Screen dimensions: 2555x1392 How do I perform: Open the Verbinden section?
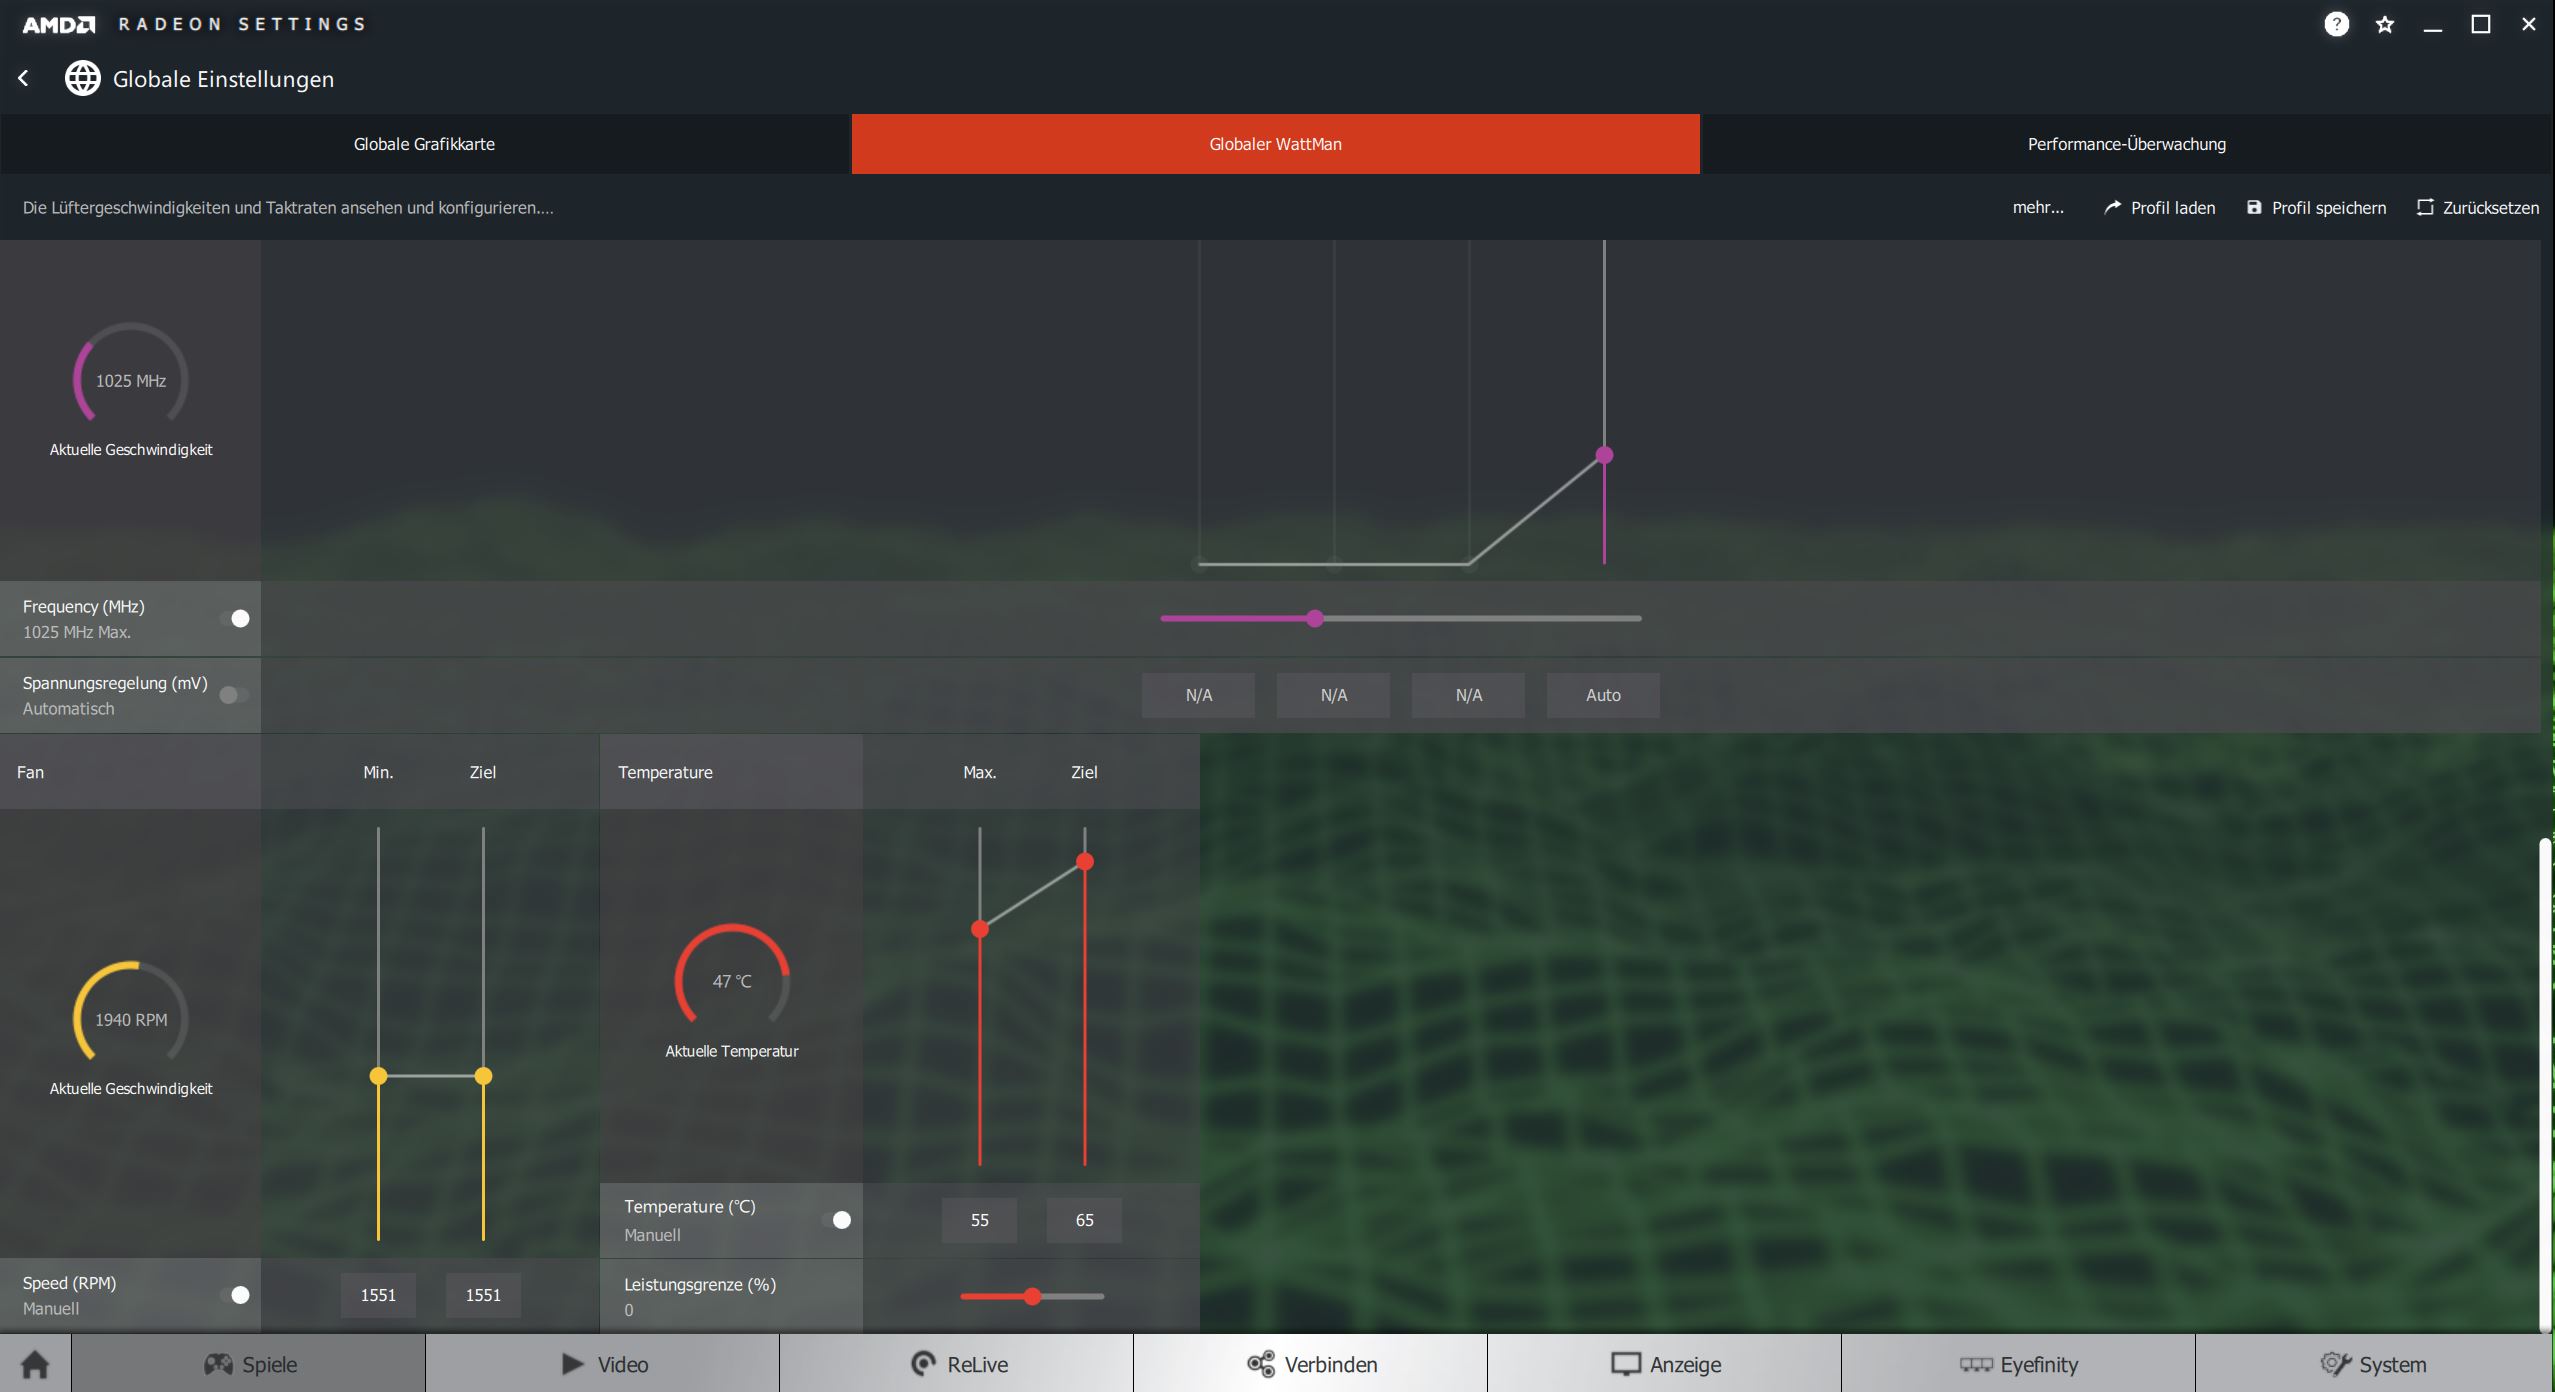click(1311, 1364)
